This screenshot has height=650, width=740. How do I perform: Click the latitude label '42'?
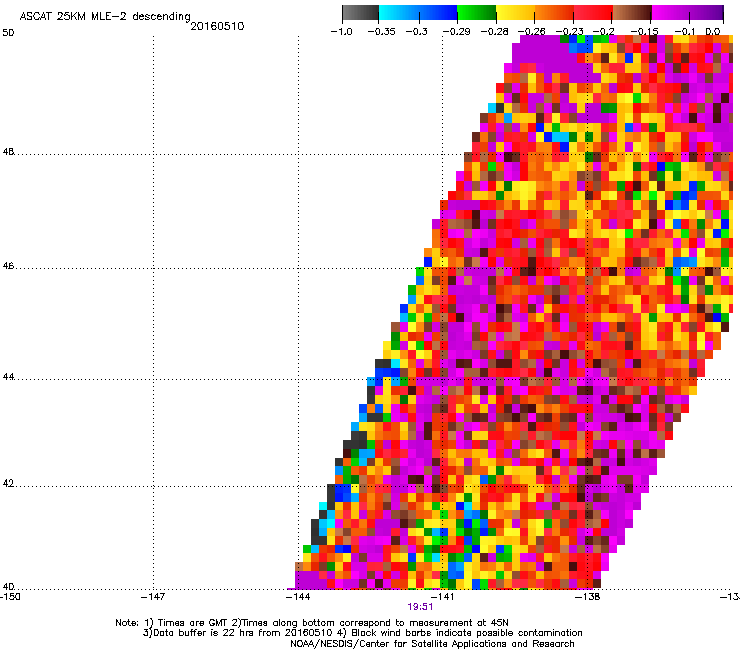[8, 484]
